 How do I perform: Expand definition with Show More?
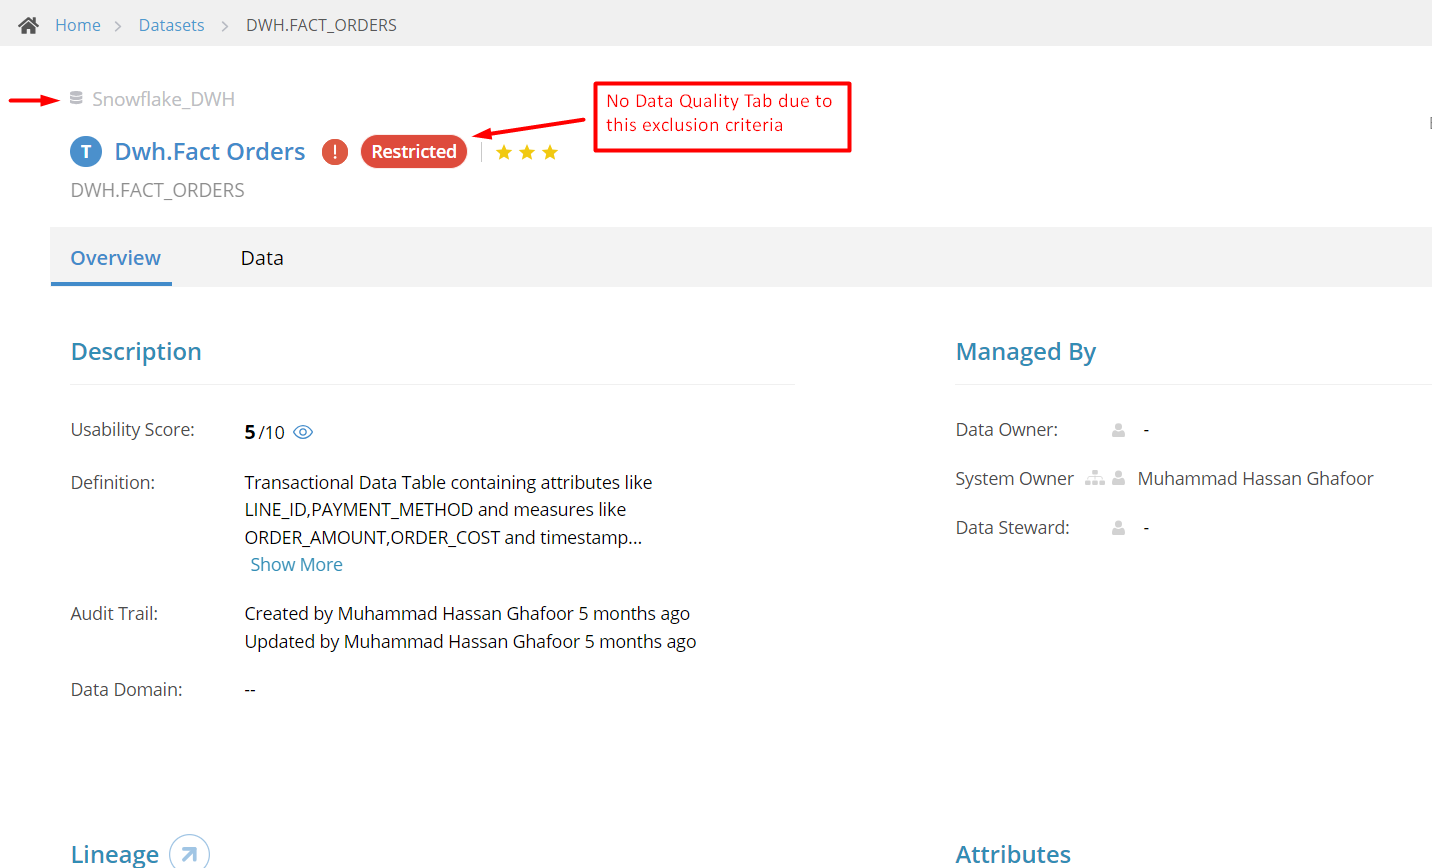(x=296, y=564)
